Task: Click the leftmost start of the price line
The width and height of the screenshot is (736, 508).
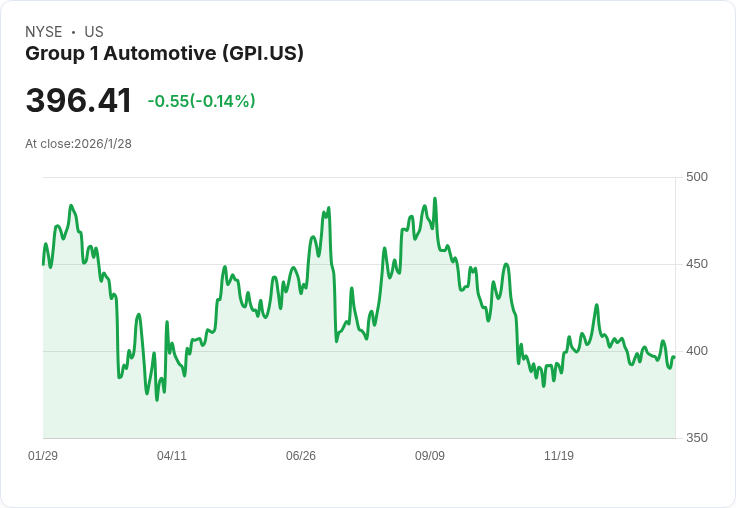Action: (x=43, y=264)
